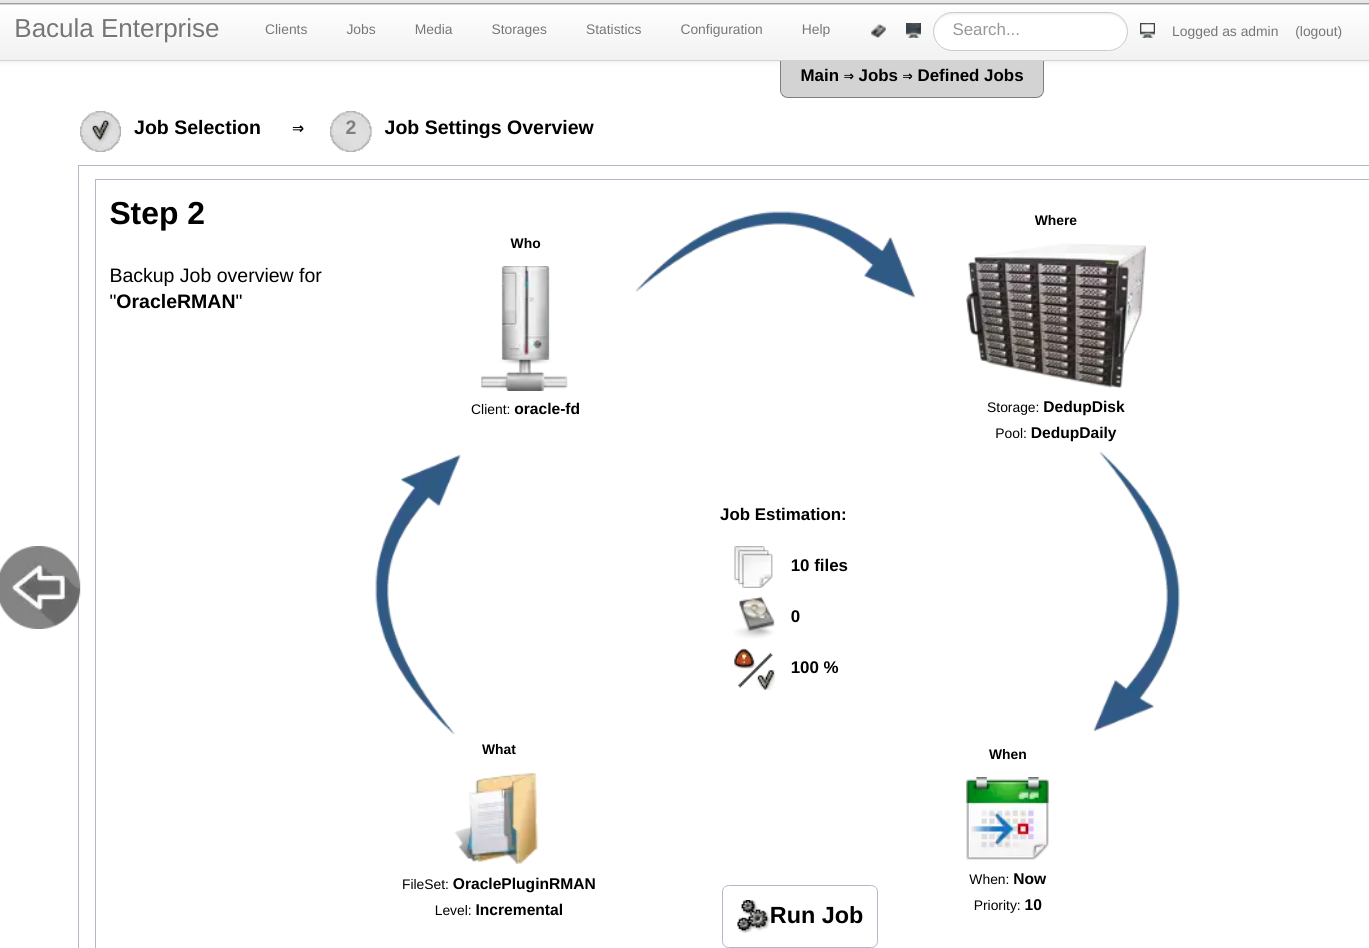
Task: Open the Media menu
Action: click(433, 30)
